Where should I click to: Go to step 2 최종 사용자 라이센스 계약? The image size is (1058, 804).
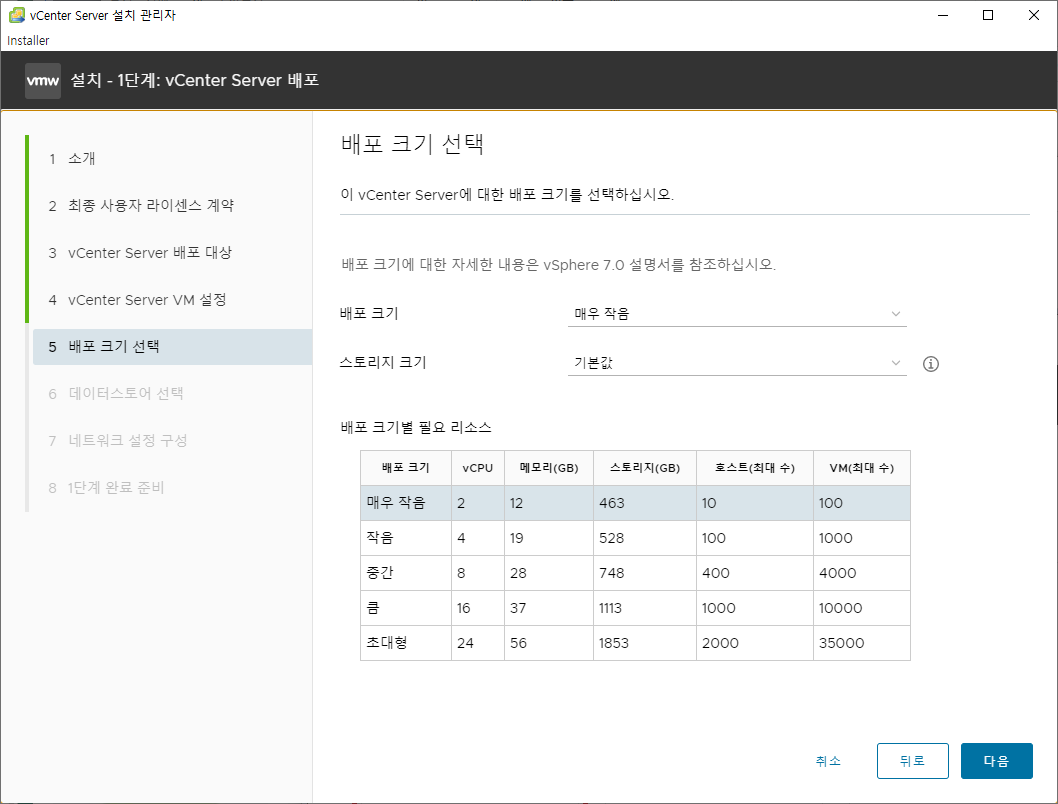pos(172,206)
